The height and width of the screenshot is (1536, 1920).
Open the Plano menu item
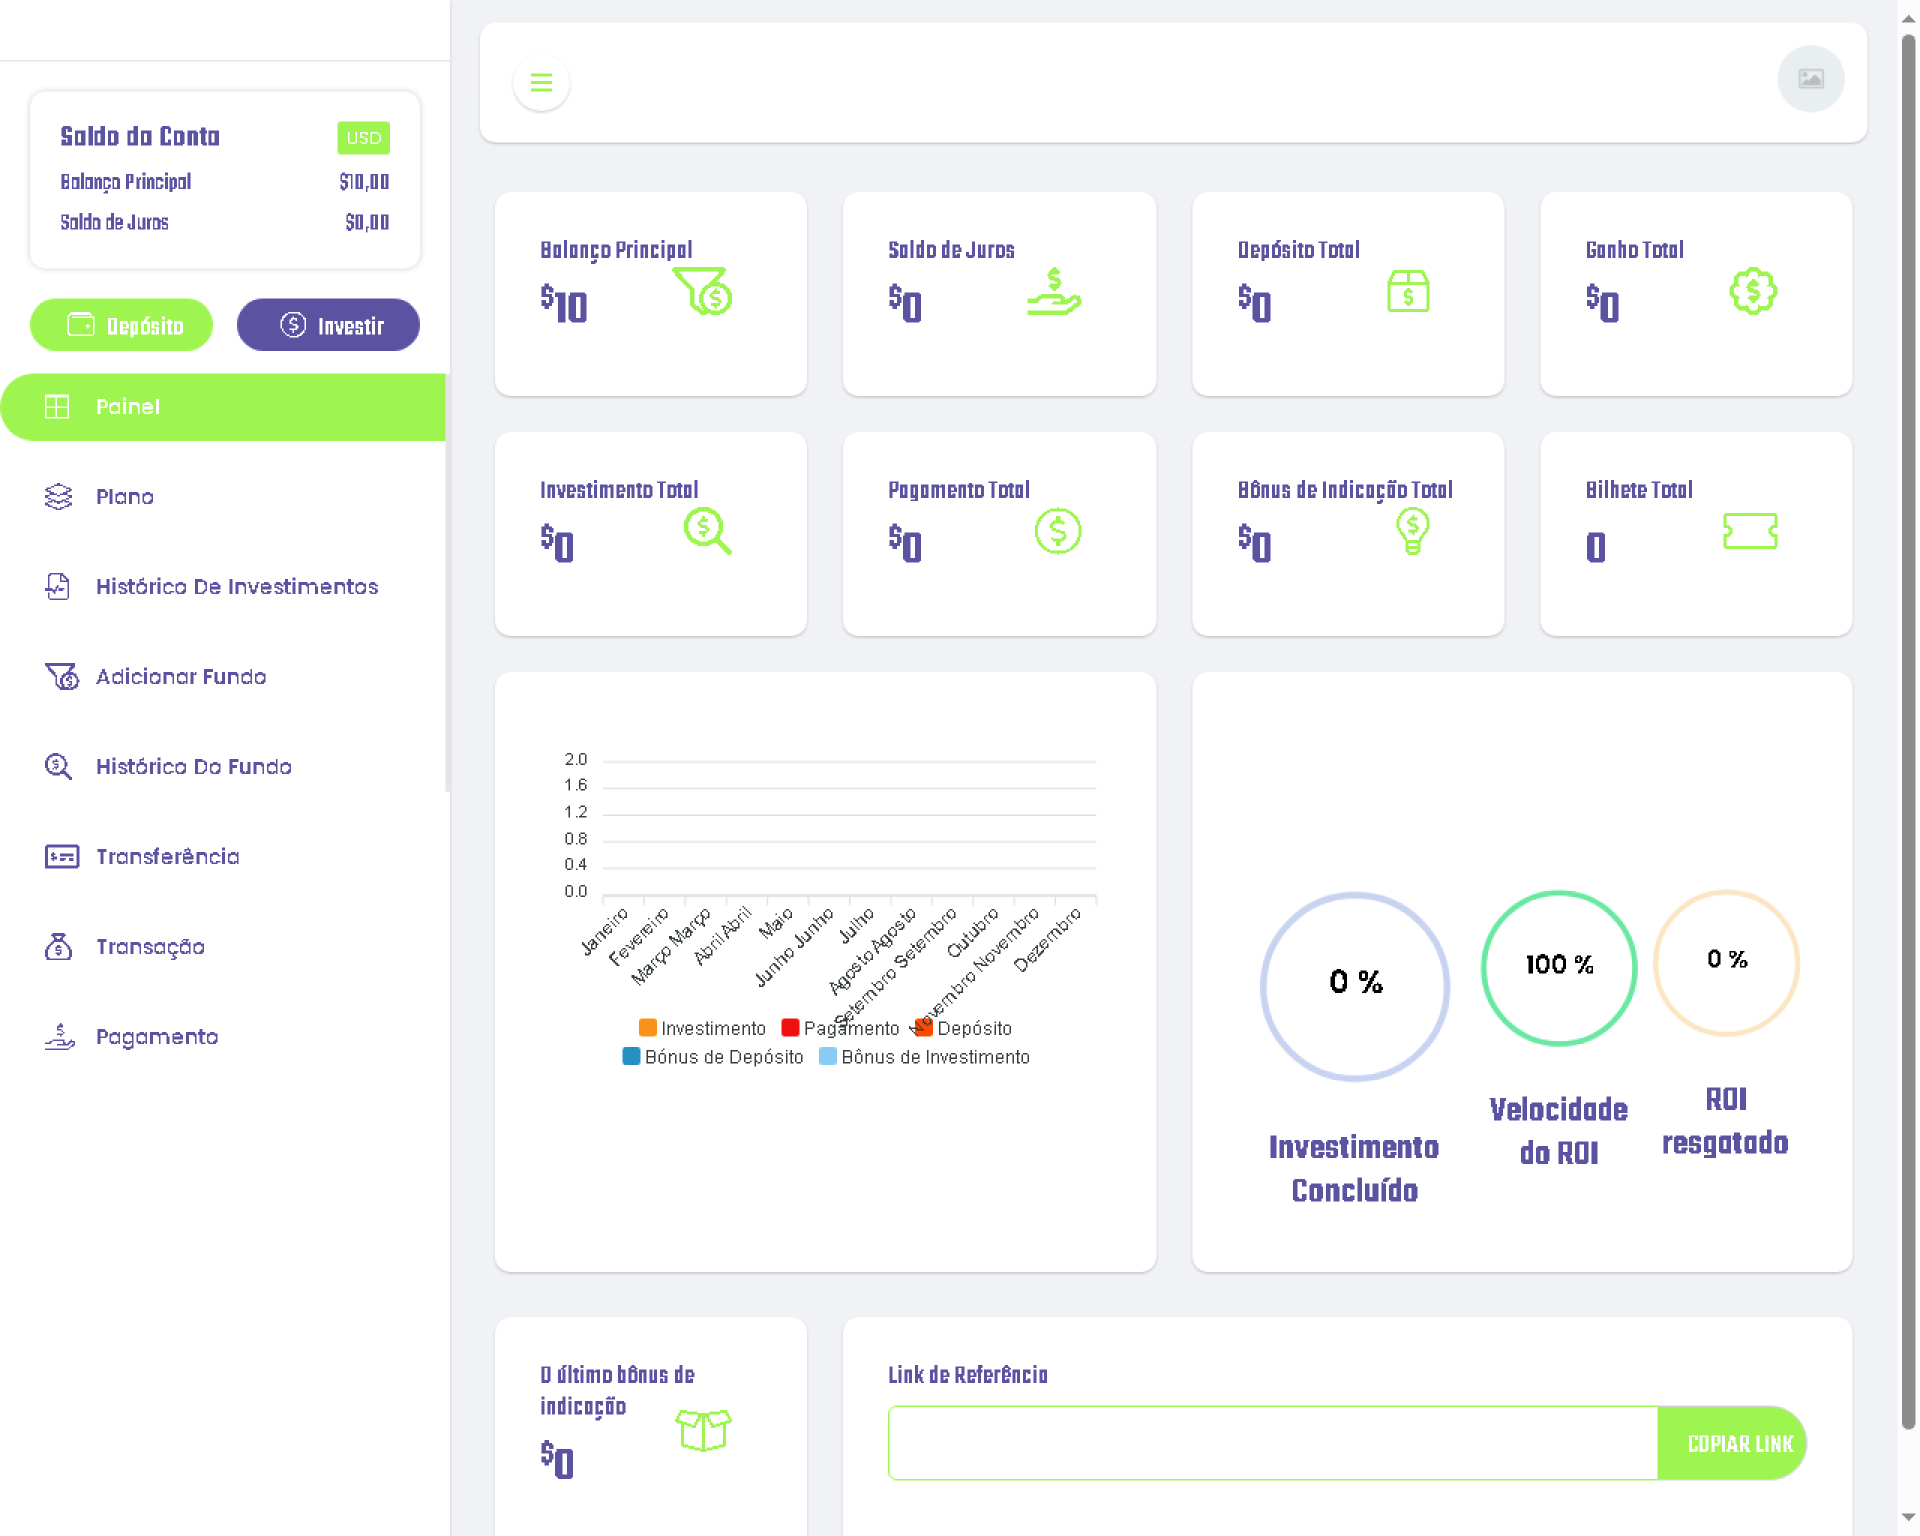(x=124, y=497)
